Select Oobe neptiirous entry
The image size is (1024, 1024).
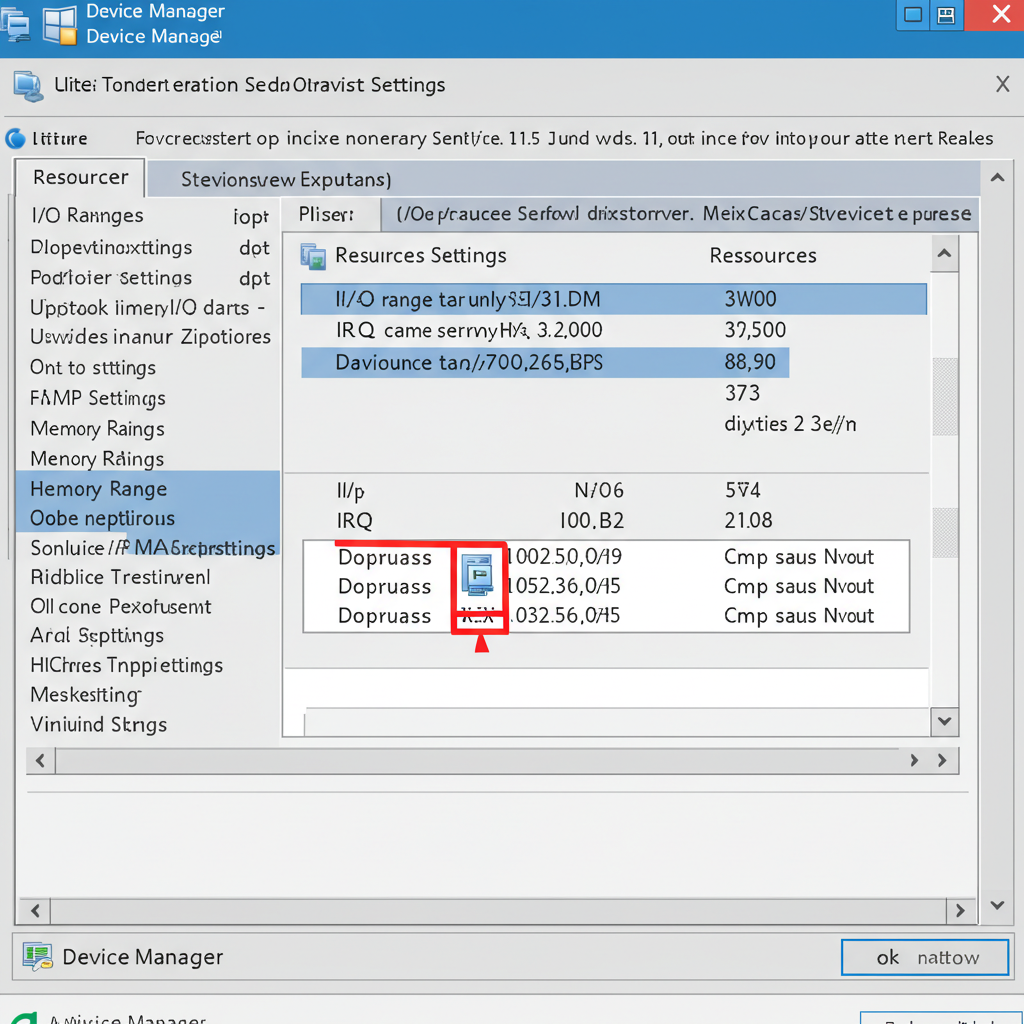coord(149,519)
